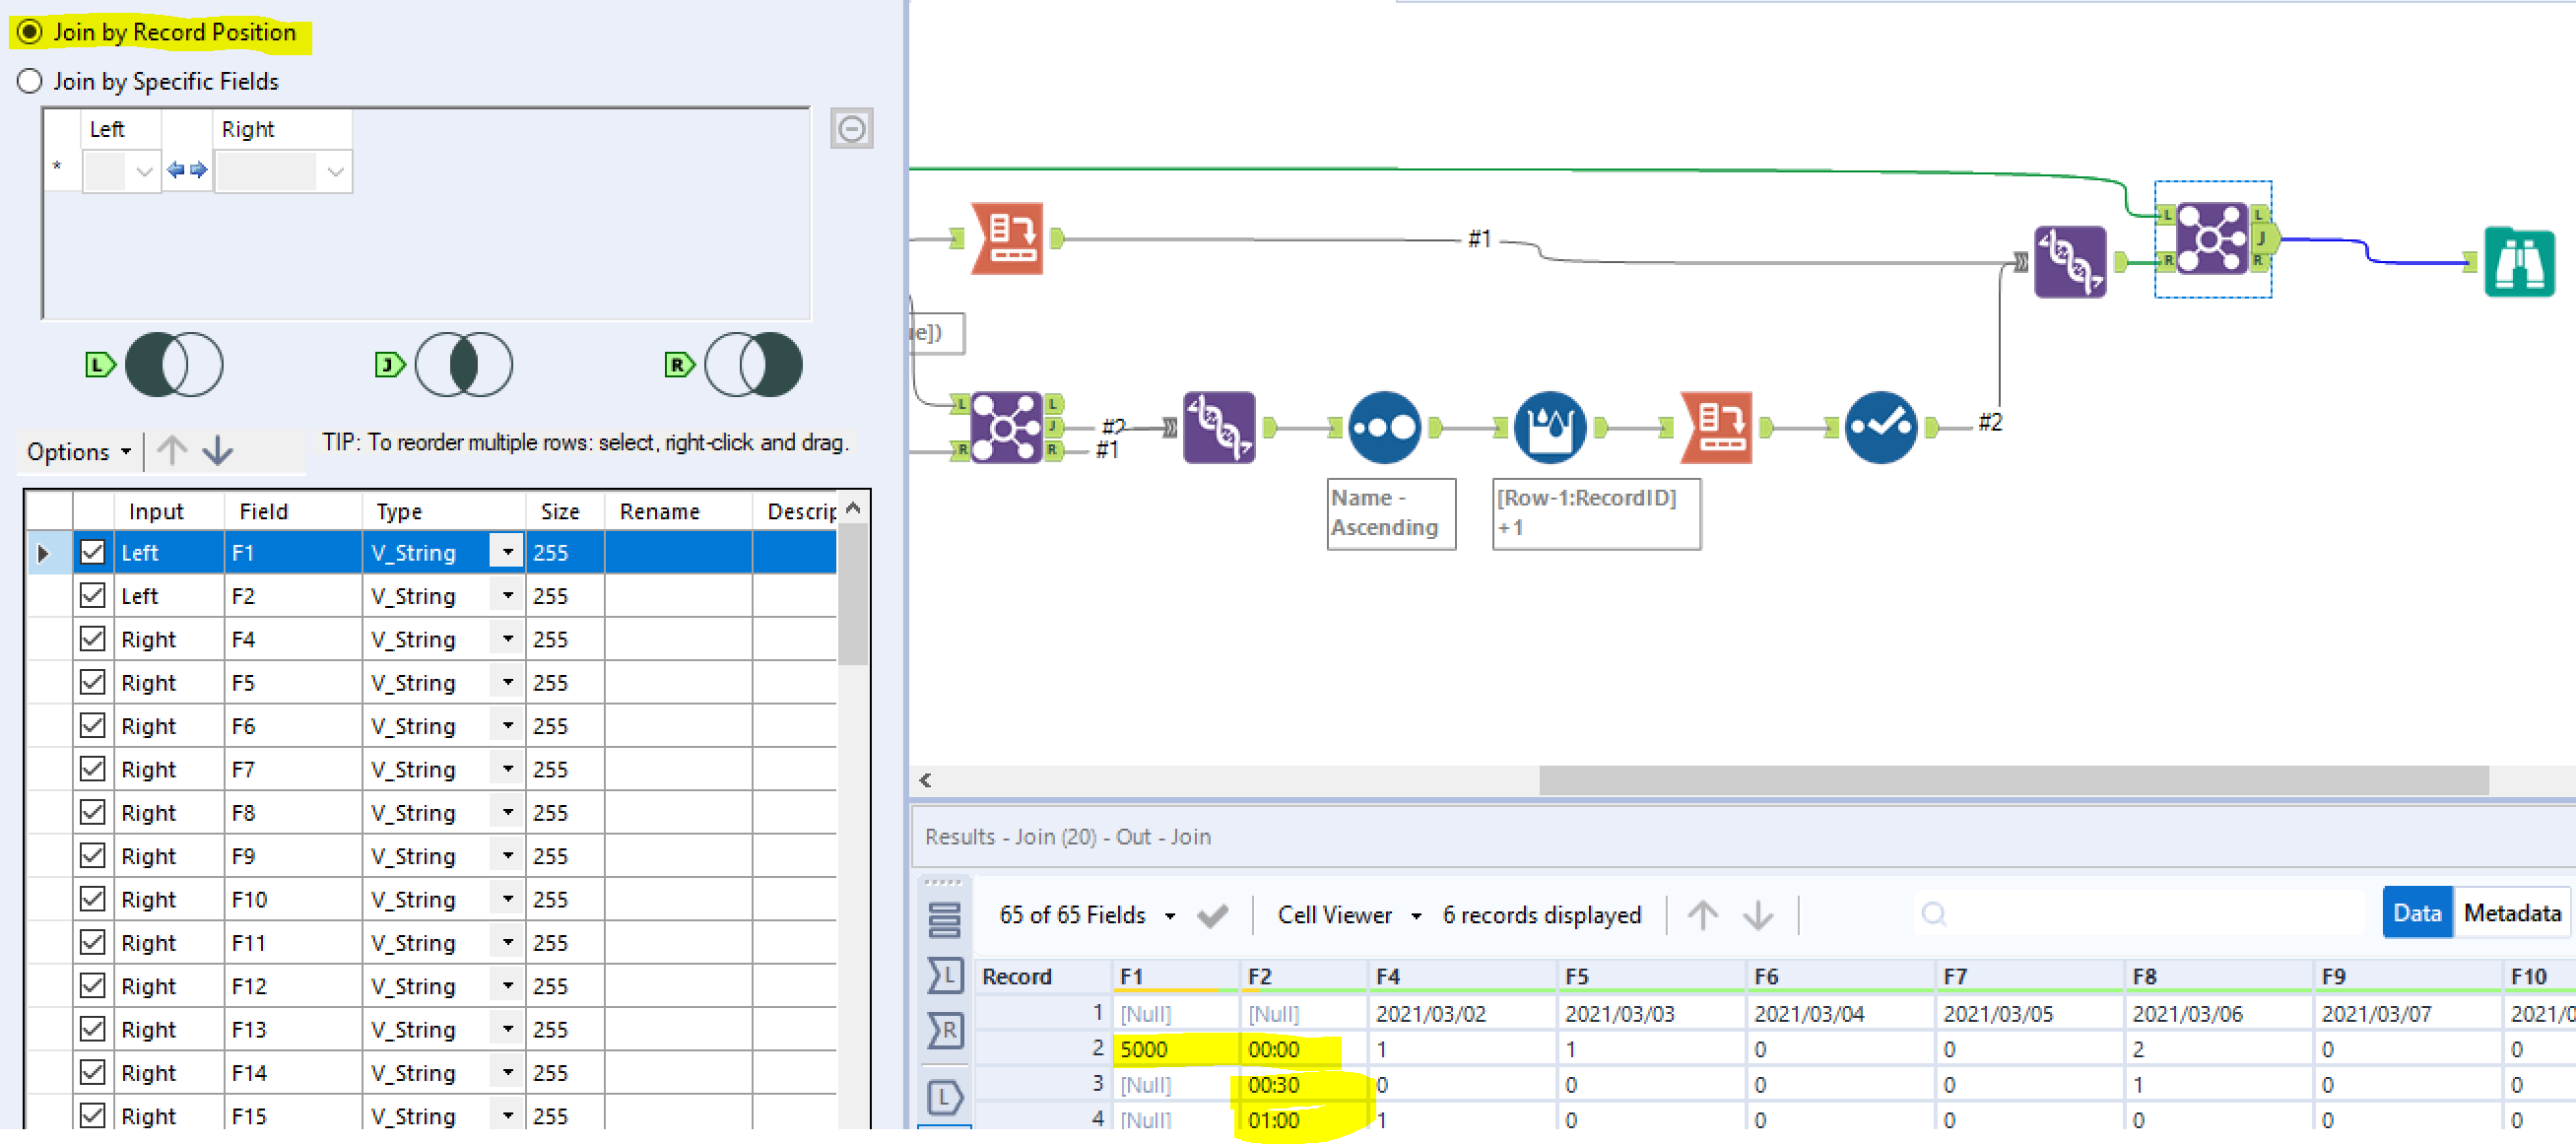The image size is (2576, 1144).
Task: Select Join by Record Position option
Action: [30, 32]
